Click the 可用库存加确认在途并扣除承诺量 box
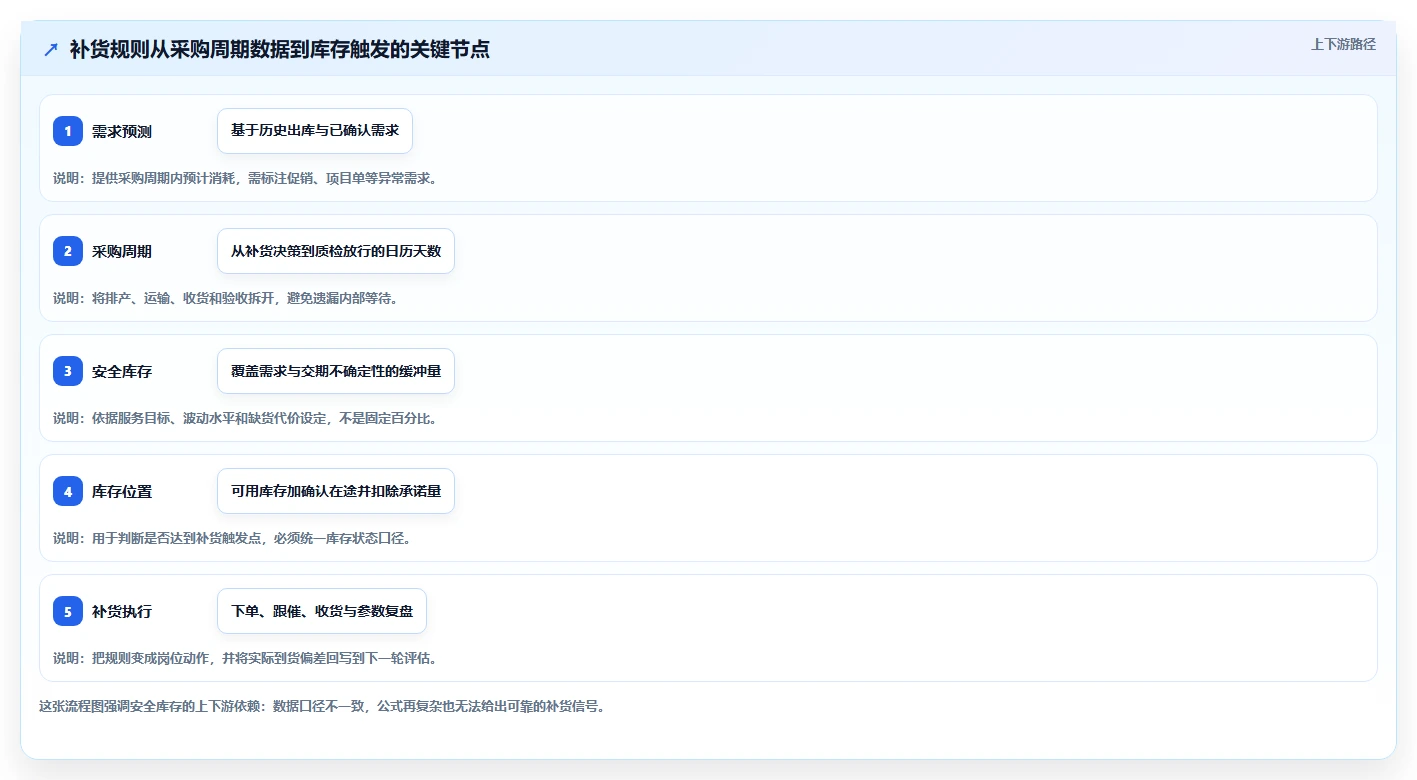The width and height of the screenshot is (1417, 780). coord(336,491)
